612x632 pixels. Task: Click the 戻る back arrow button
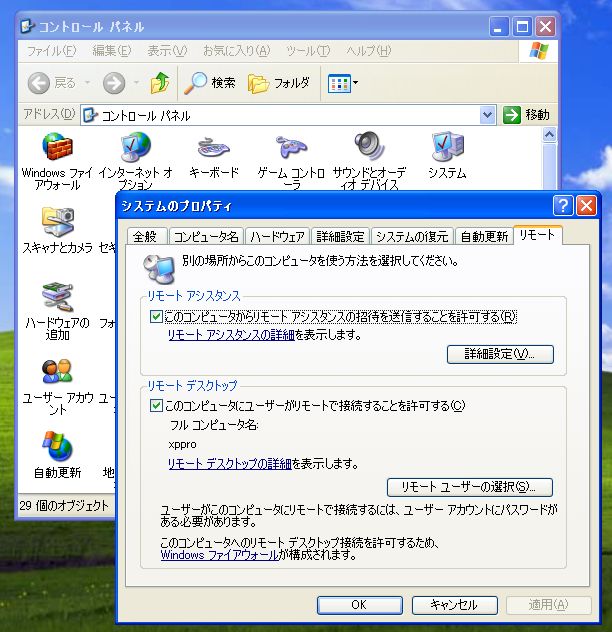[52, 83]
